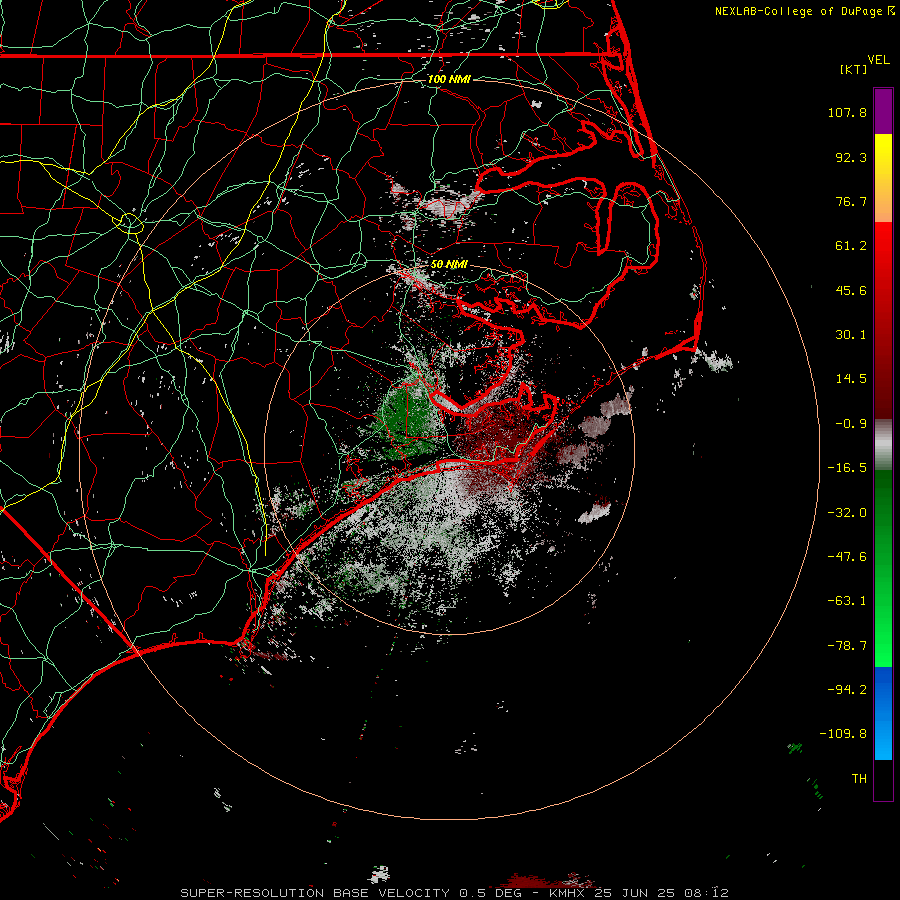This screenshot has width=900, height=900.
Task: Select the -47.6 value on velocity scale
Action: (x=847, y=557)
